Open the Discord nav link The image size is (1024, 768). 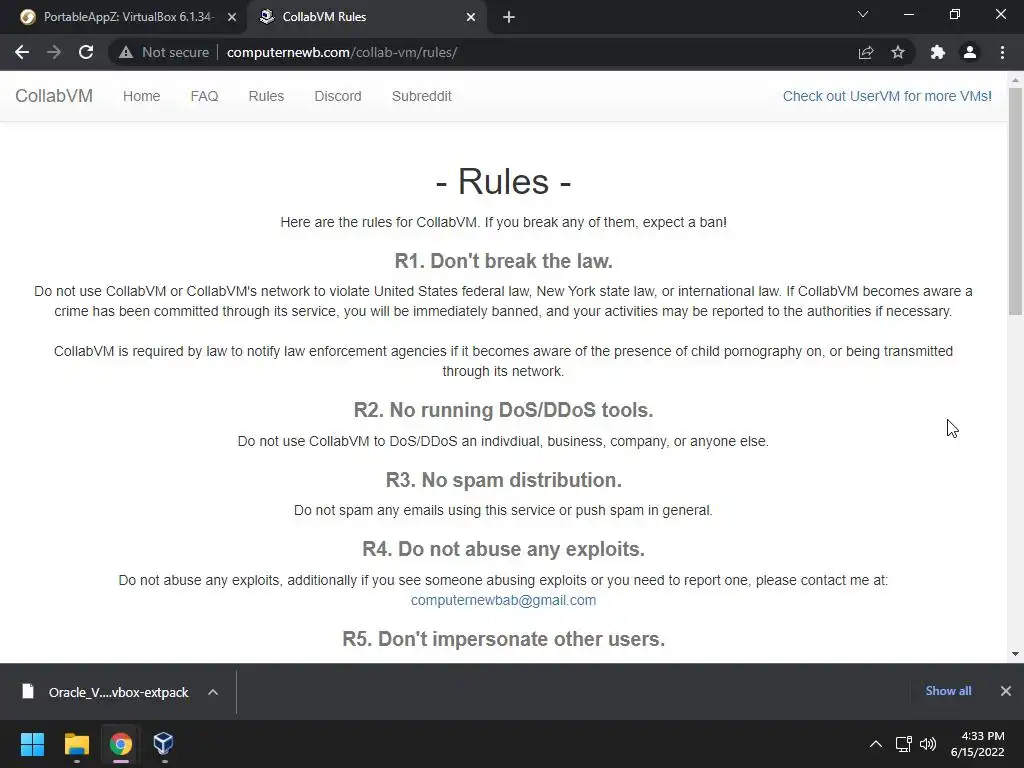338,96
